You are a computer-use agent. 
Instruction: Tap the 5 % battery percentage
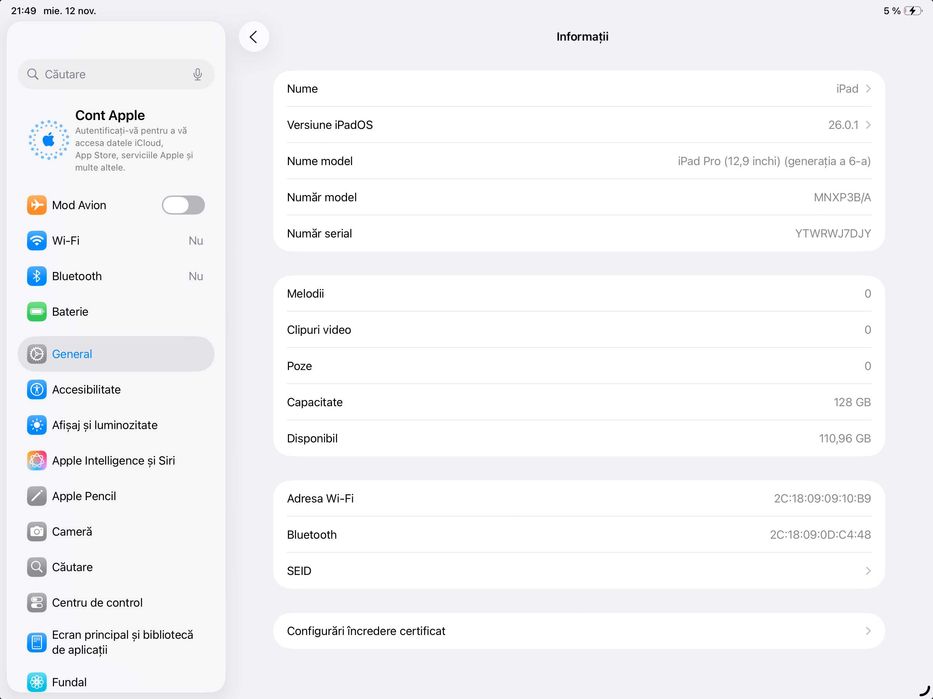tap(892, 11)
